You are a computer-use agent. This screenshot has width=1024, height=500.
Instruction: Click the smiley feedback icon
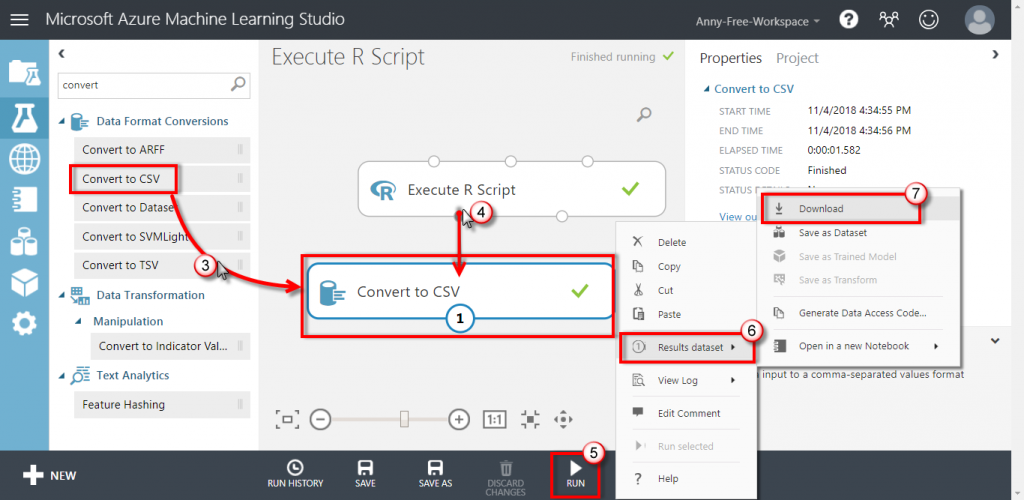(927, 20)
